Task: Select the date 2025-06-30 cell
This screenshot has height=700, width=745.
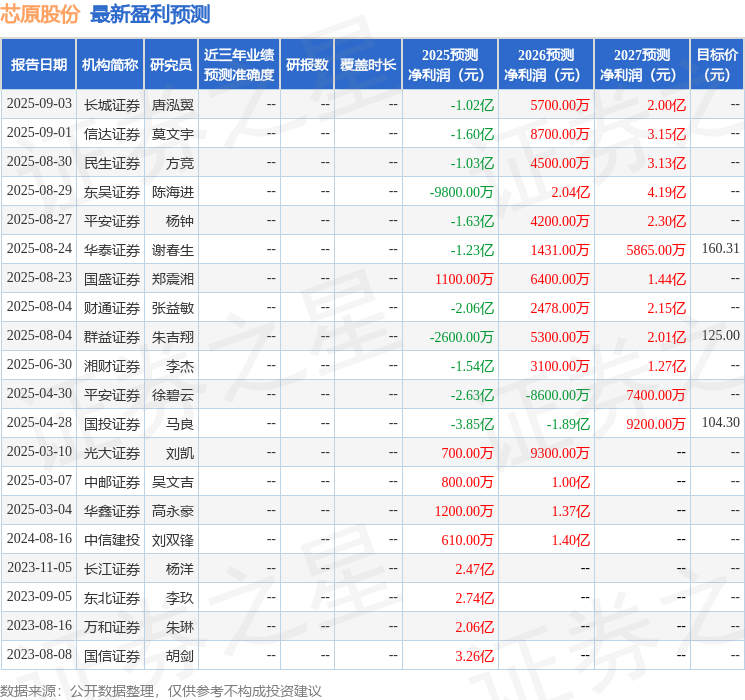Action: tap(39, 364)
